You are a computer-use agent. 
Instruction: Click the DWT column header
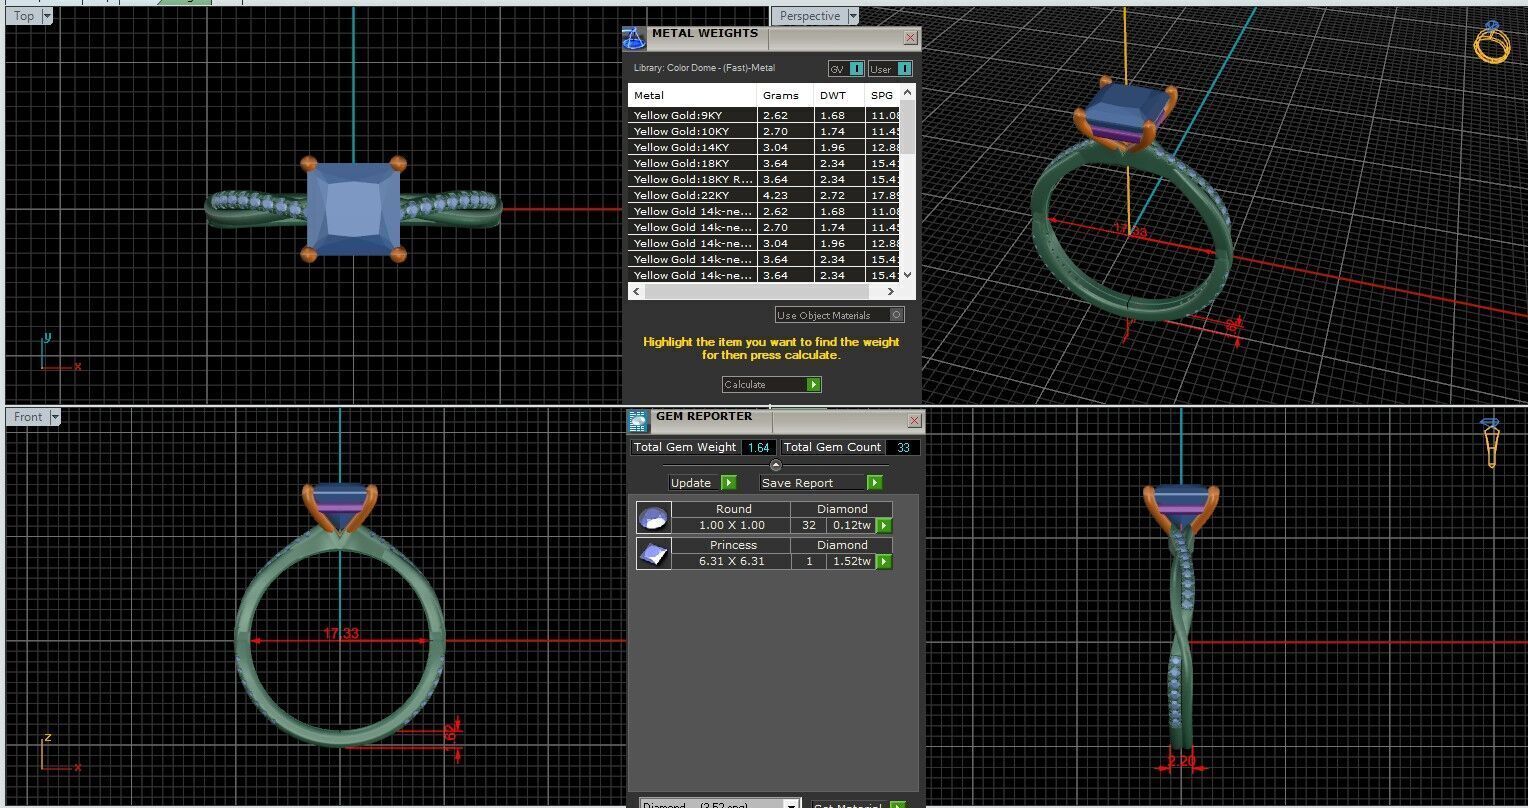pos(840,96)
